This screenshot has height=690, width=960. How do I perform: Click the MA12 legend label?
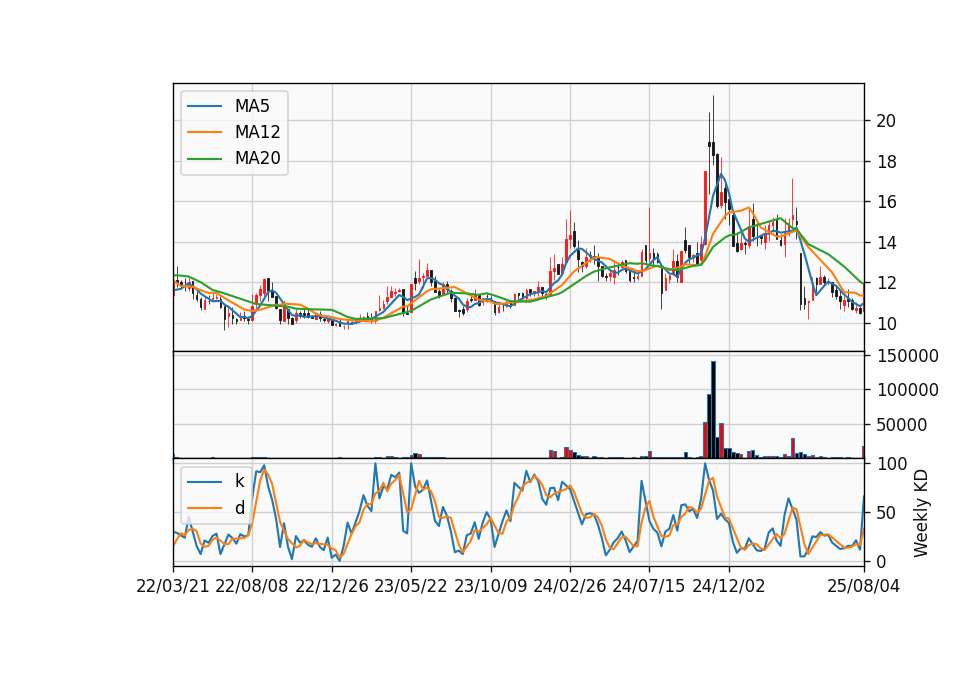[x=257, y=132]
